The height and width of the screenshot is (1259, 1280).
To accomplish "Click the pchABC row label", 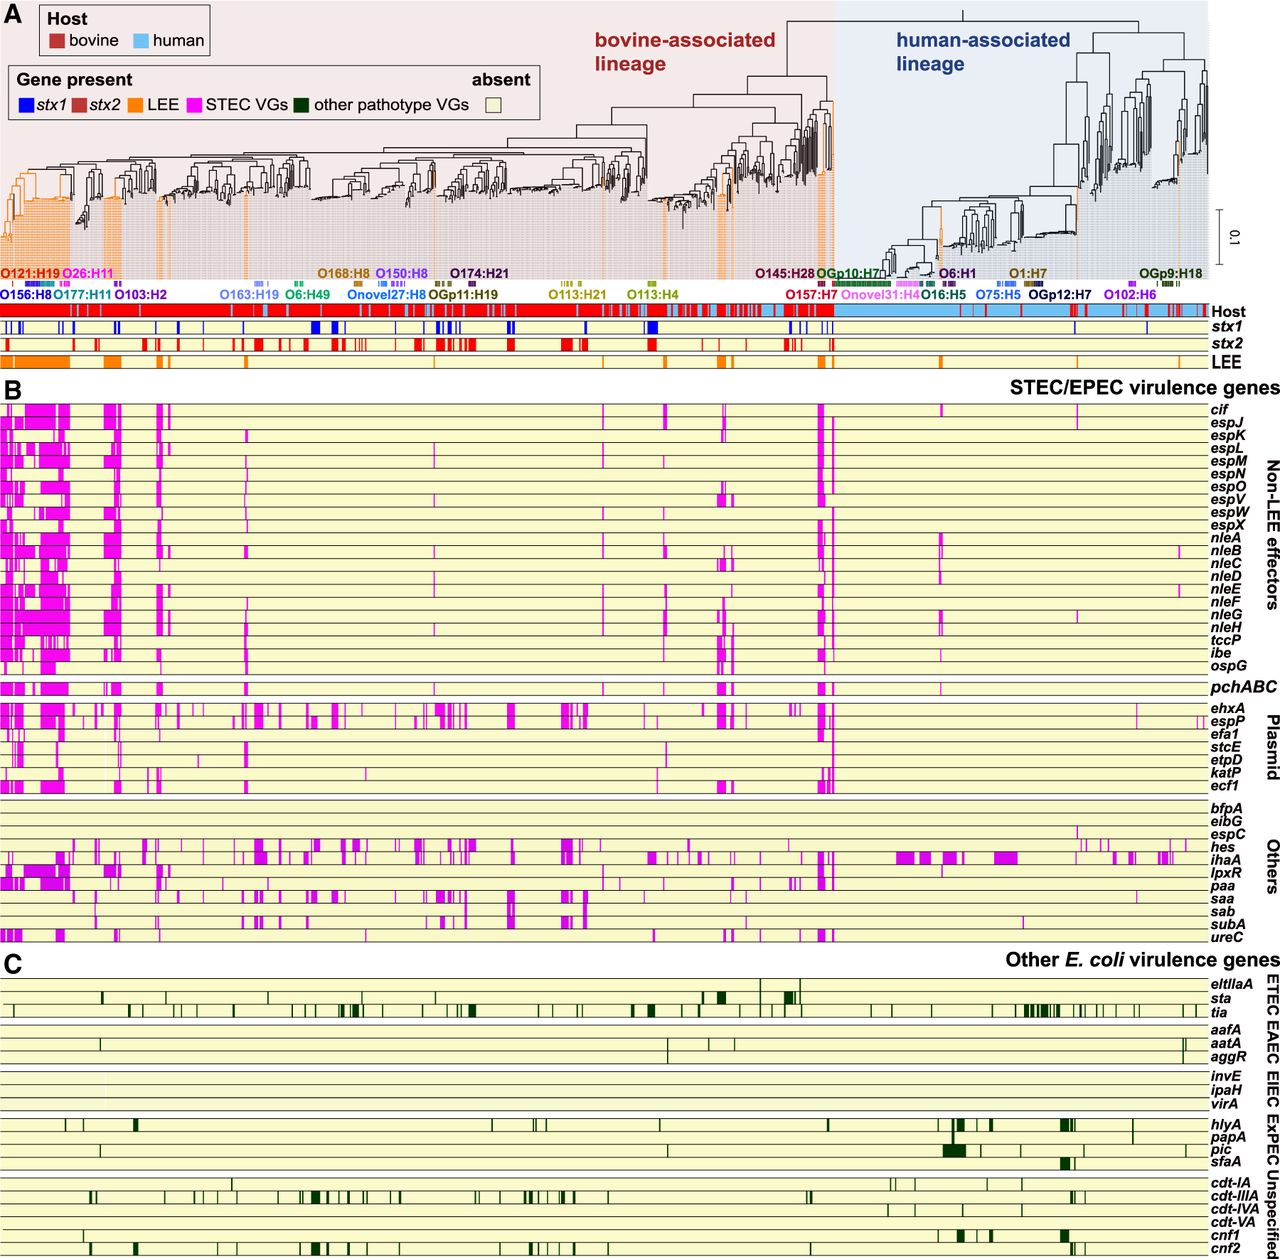I will 1243,688.
